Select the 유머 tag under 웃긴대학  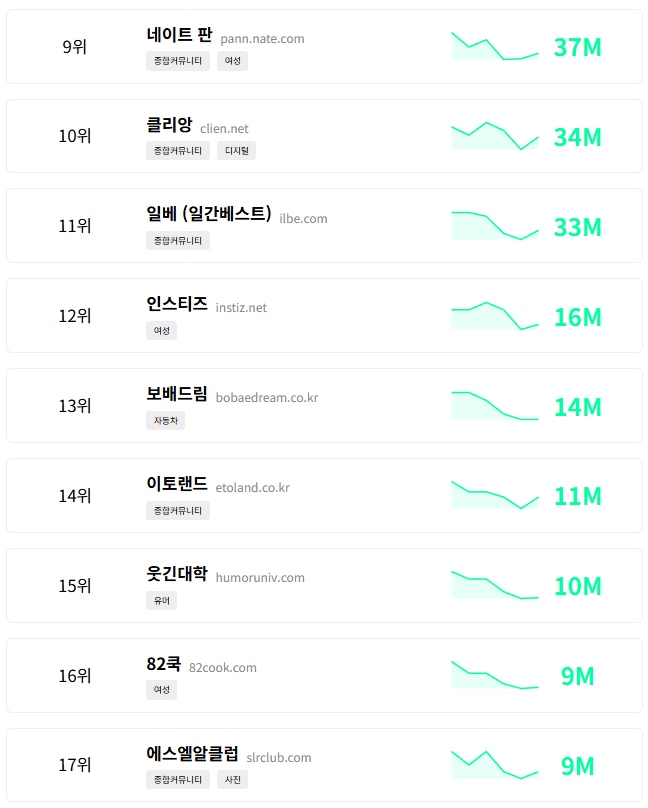(x=161, y=601)
